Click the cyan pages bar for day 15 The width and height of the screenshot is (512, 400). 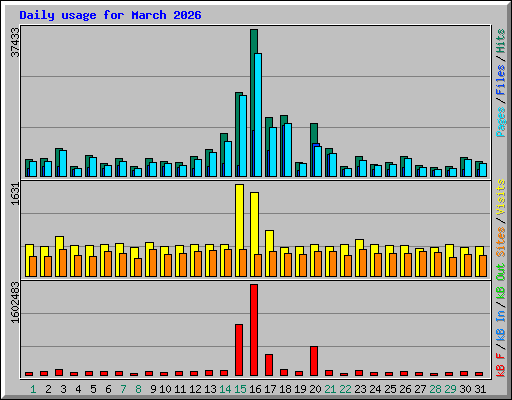[243, 136]
